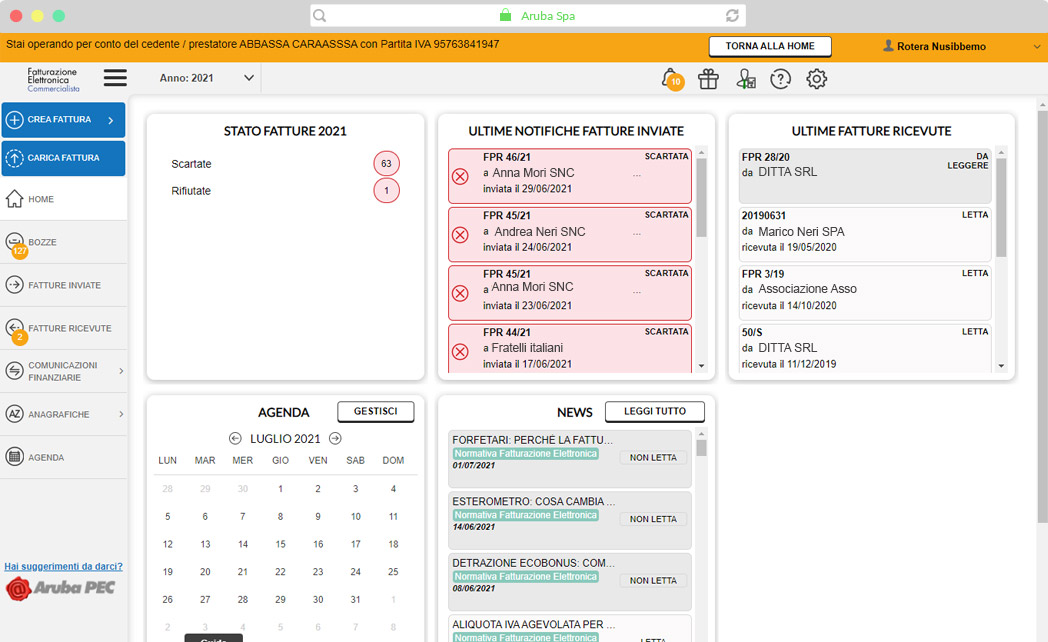Go to previous month in Agenda
Viewport: 1048px width, 642px height.
pyautogui.click(x=235, y=438)
